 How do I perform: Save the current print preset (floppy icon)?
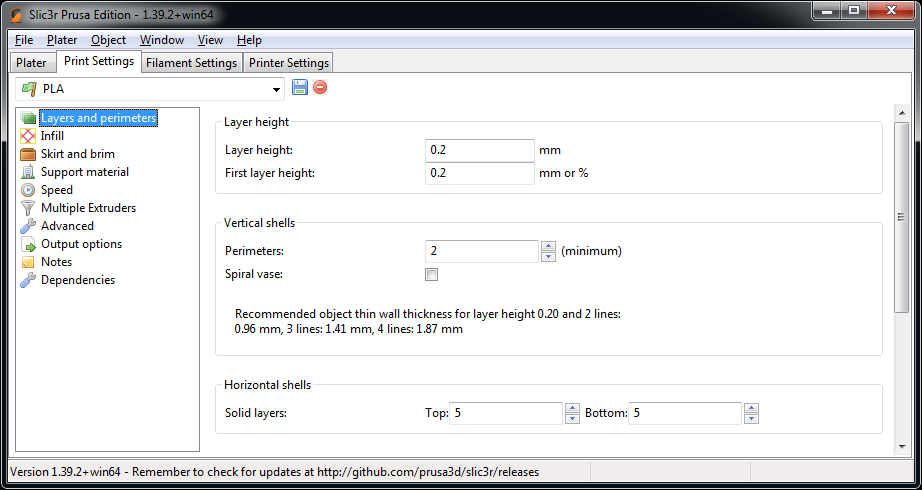pos(300,88)
